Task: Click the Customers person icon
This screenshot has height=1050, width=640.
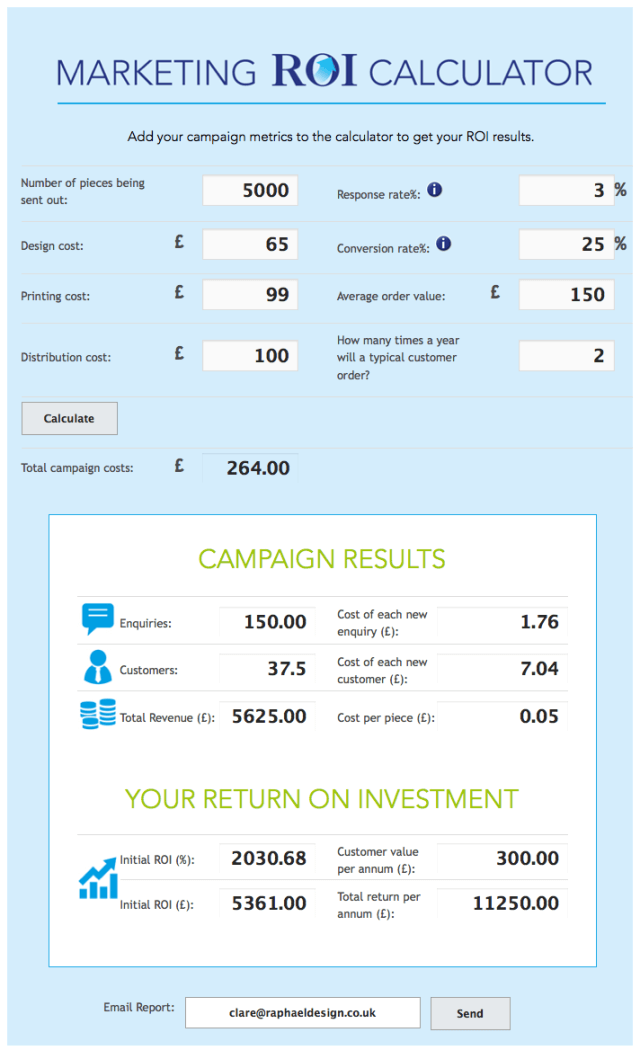Action: (98, 667)
